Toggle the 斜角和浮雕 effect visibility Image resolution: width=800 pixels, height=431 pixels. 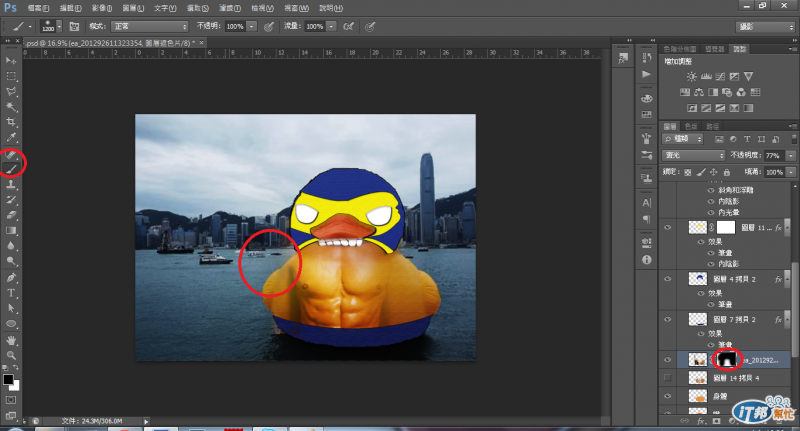tap(711, 190)
